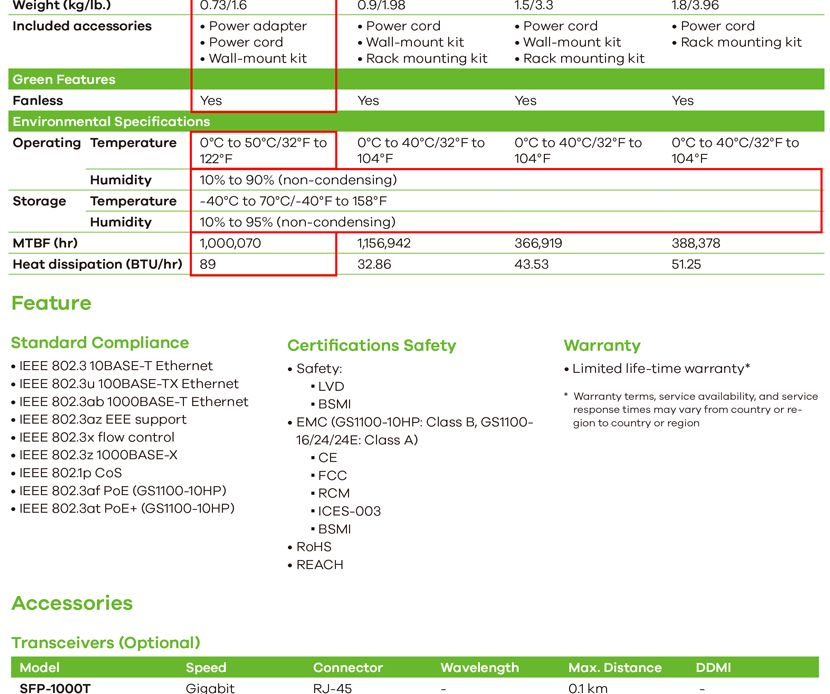Image resolution: width=830 pixels, height=694 pixels.
Task: Select 'IEEE 802.3u 100BASE-TX Ethernet' item
Action: [x=129, y=384]
